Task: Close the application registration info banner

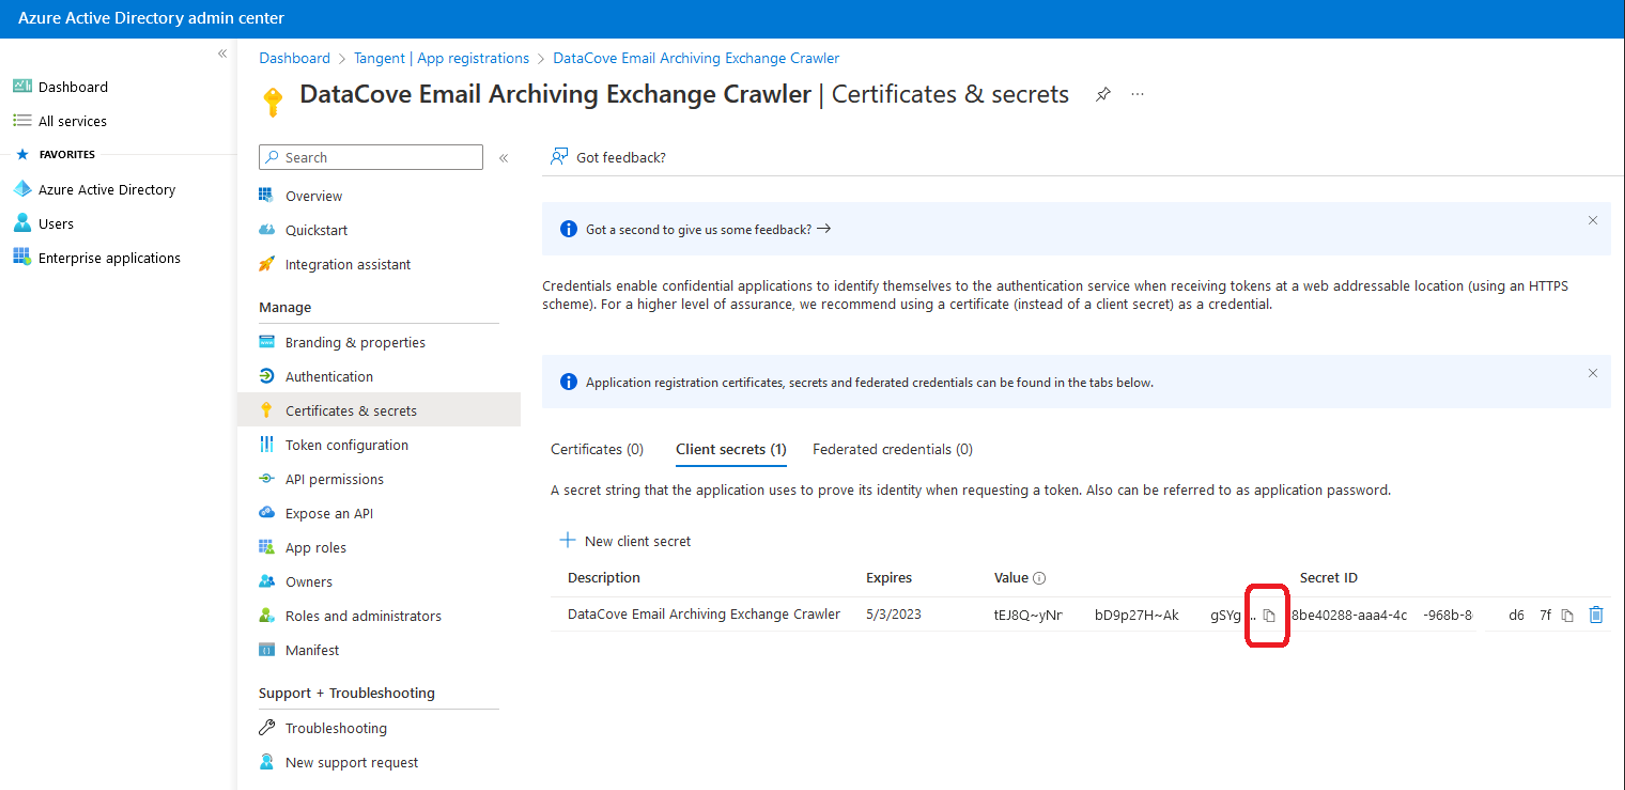Action: click(1593, 374)
